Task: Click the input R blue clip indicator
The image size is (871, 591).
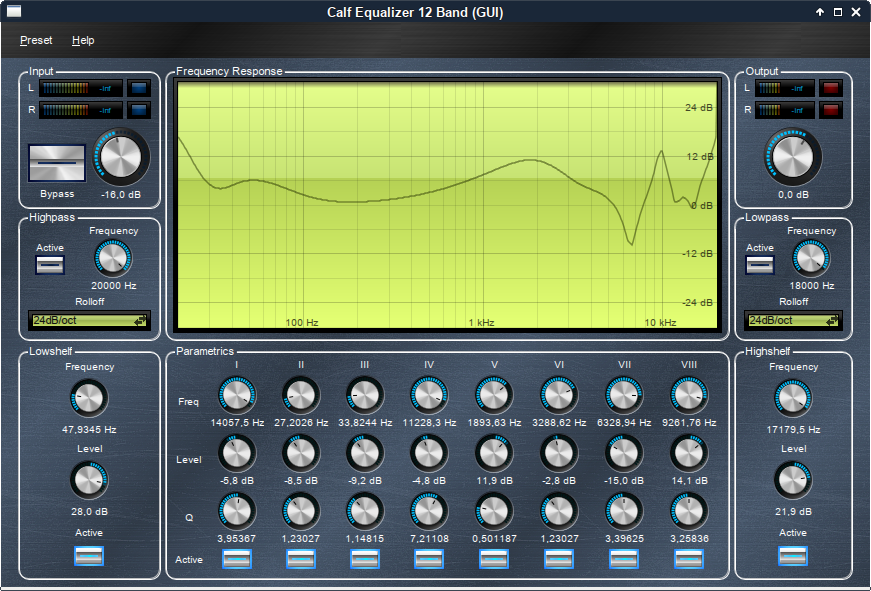Action: coord(139,110)
